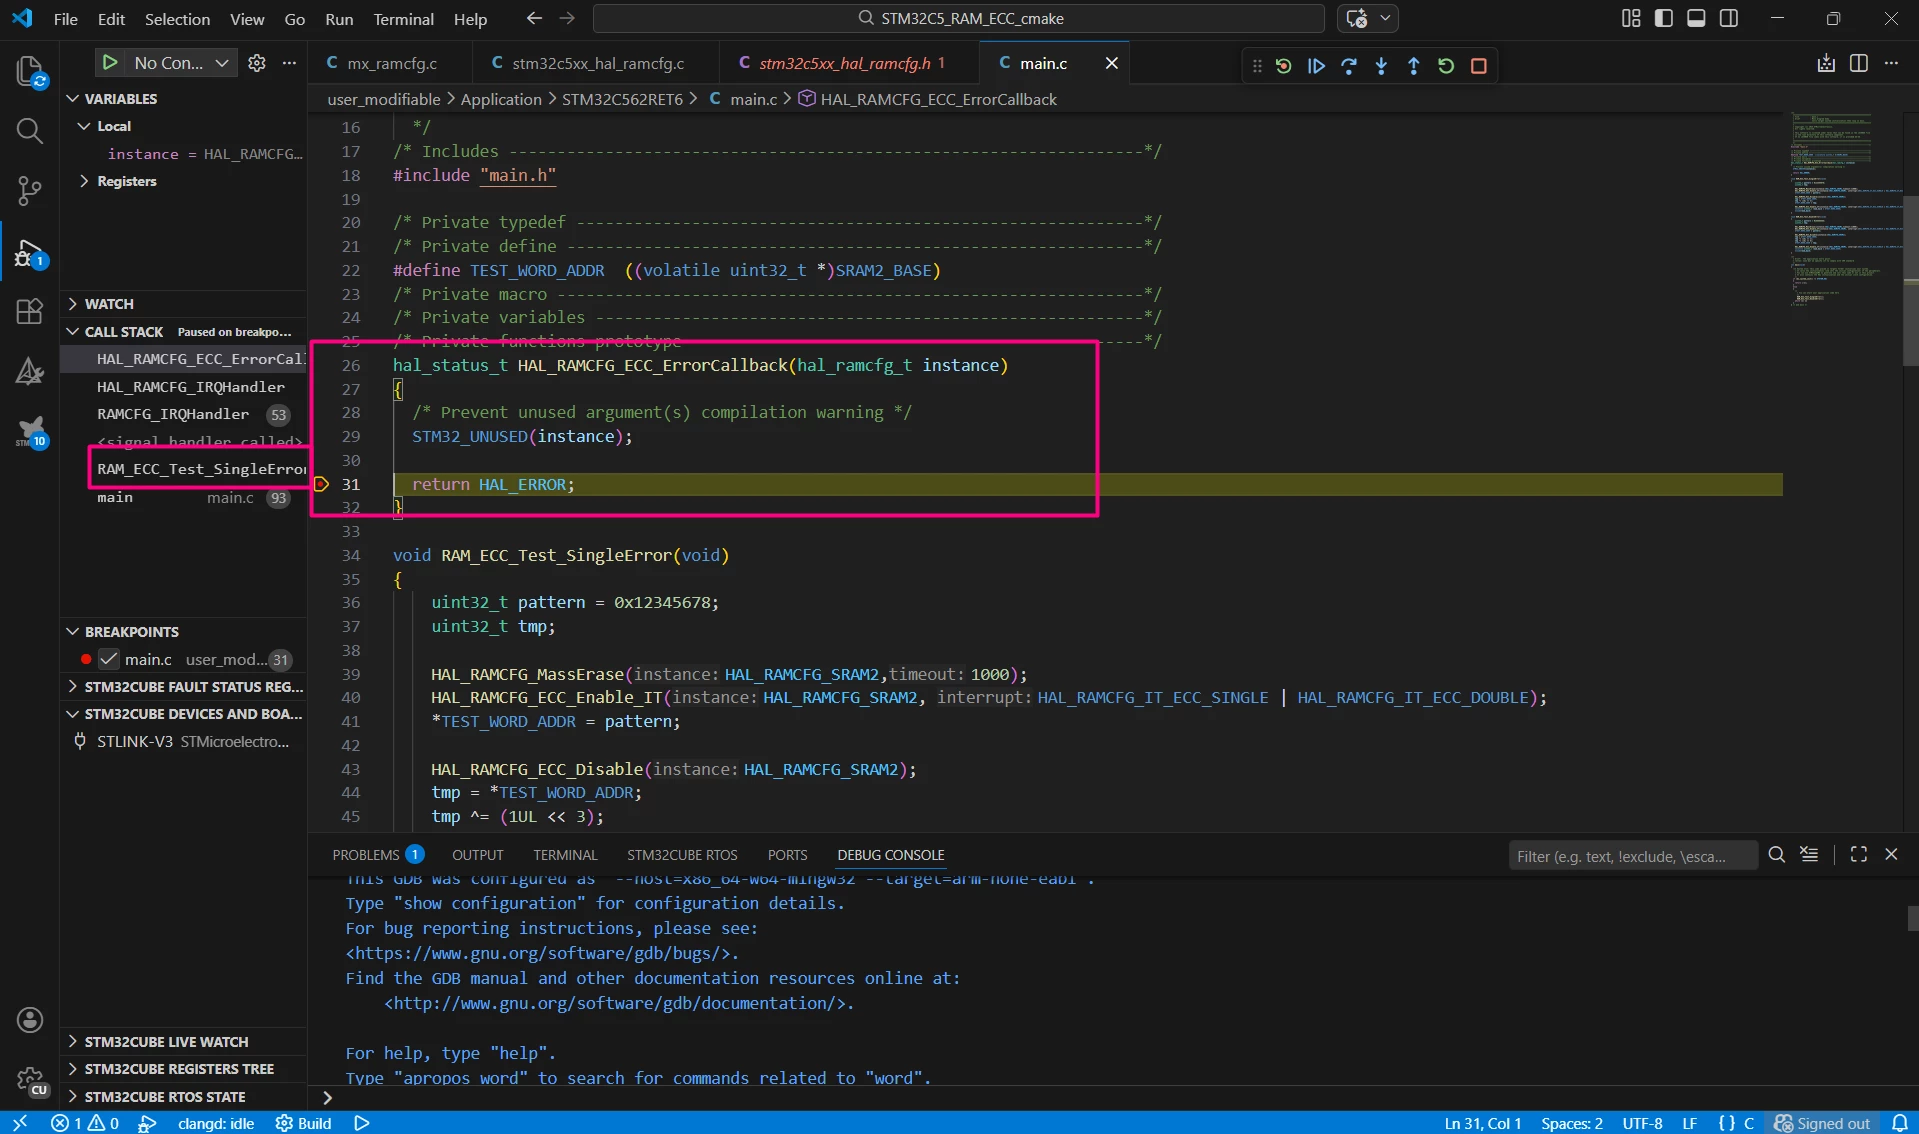The image size is (1919, 1134).
Task: Collapse the VARIABLES section
Action: coord(120,98)
